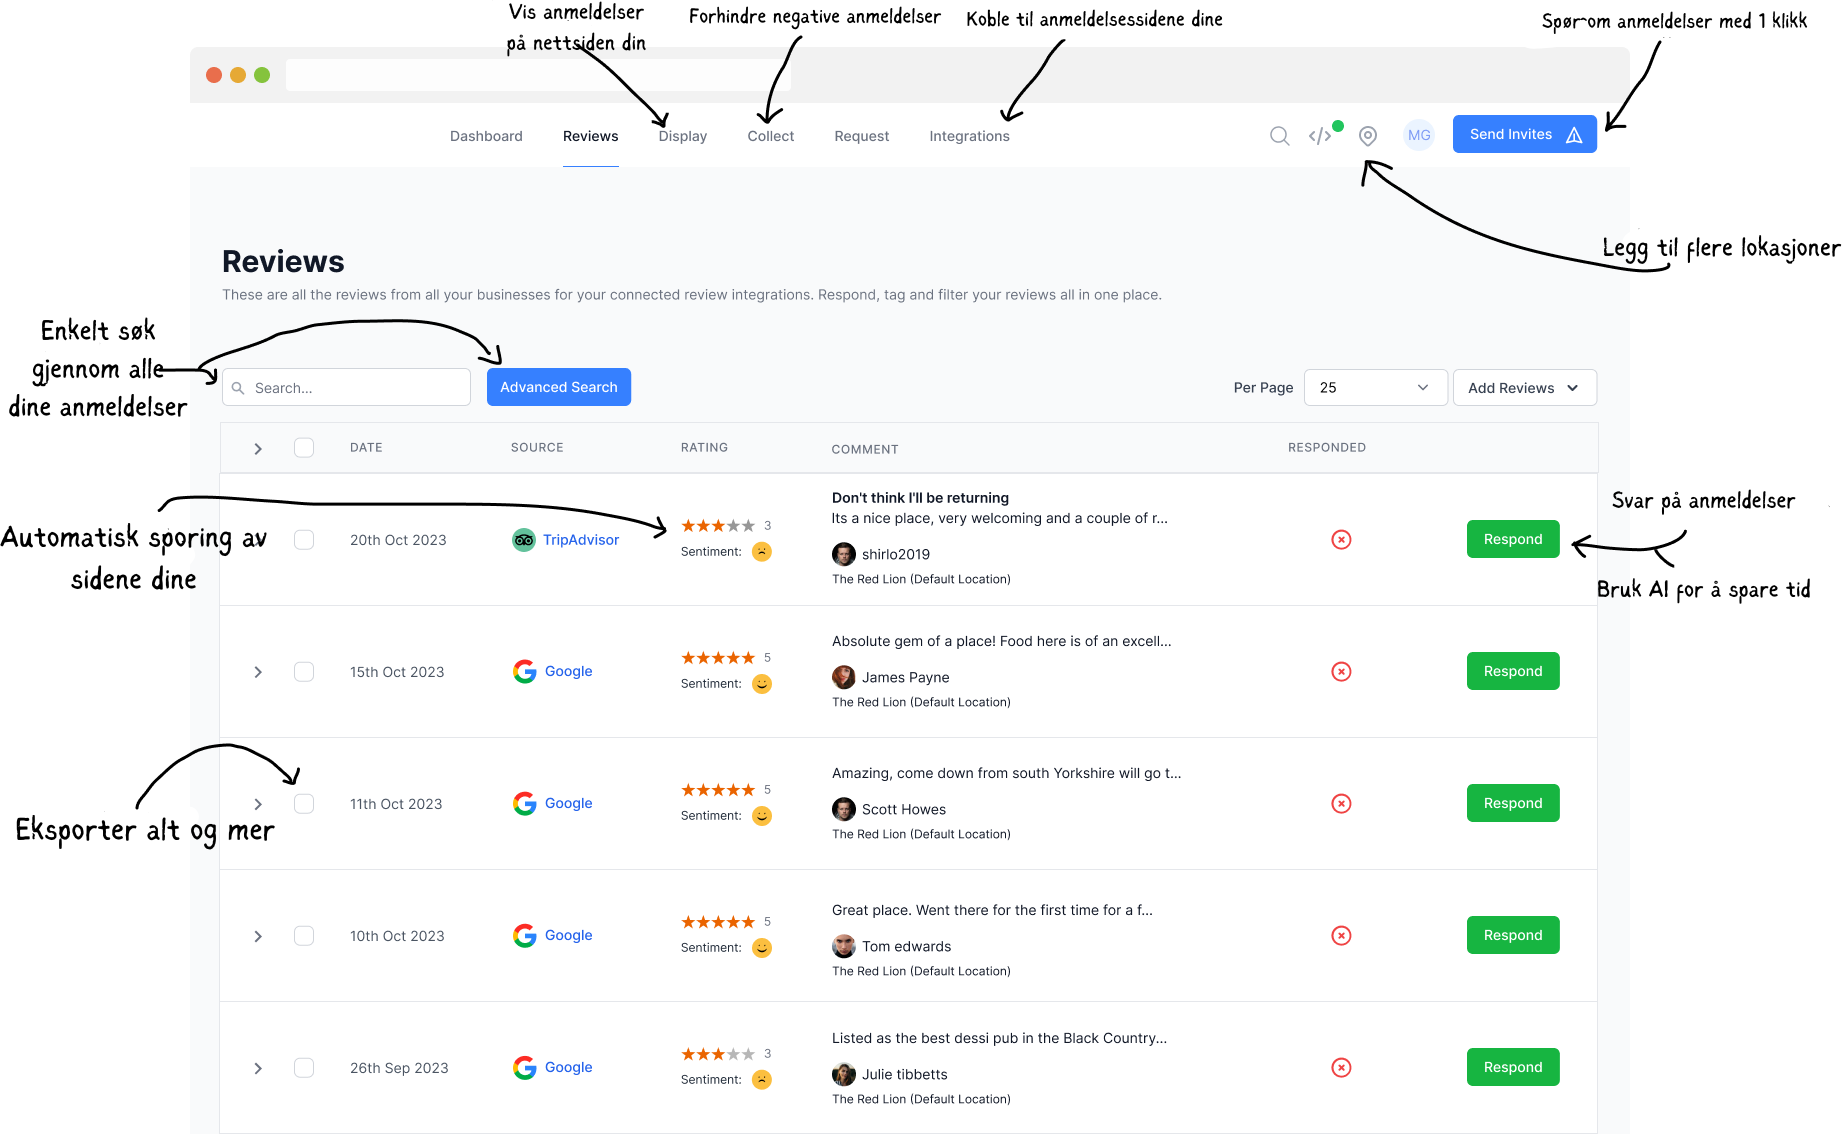Respond to shirlo2019's TripAdvisor review
Image resolution: width=1846 pixels, height=1134 pixels.
tap(1513, 539)
